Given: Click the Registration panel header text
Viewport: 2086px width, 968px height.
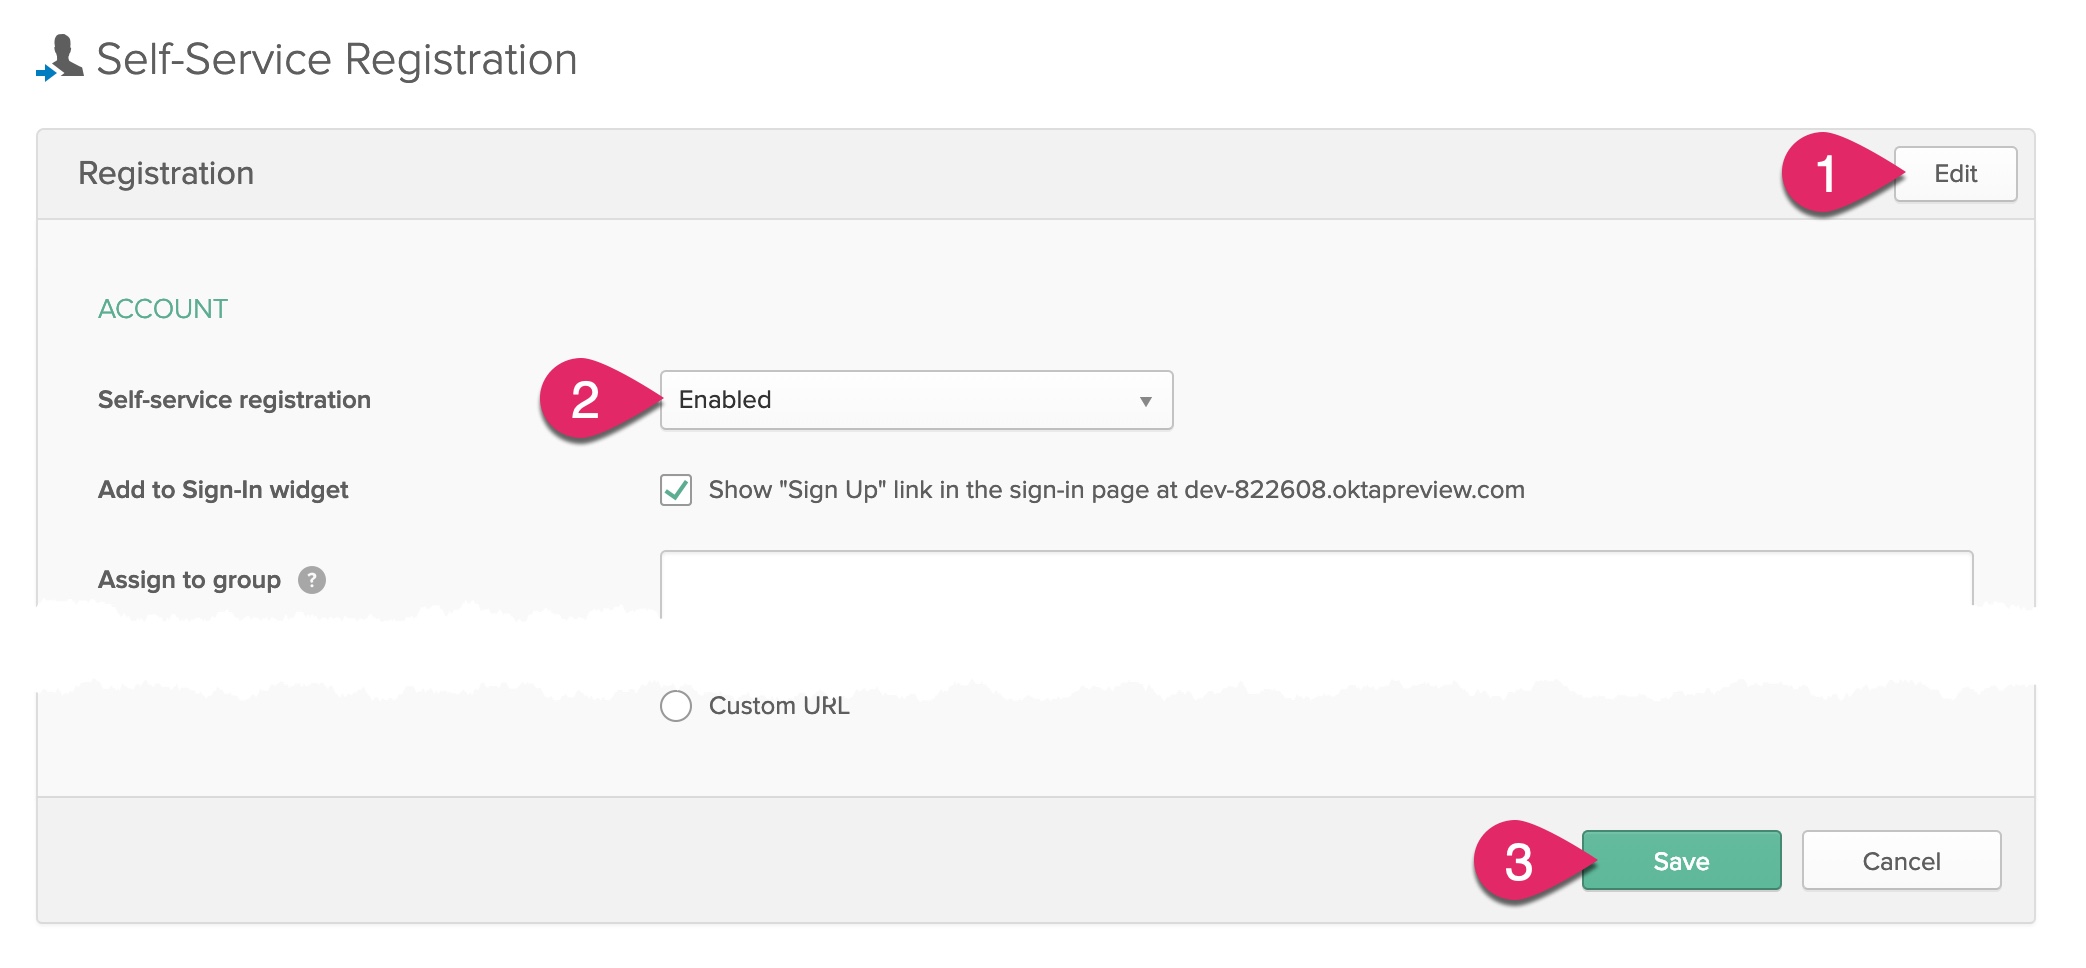Looking at the screenshot, I should coord(166,174).
